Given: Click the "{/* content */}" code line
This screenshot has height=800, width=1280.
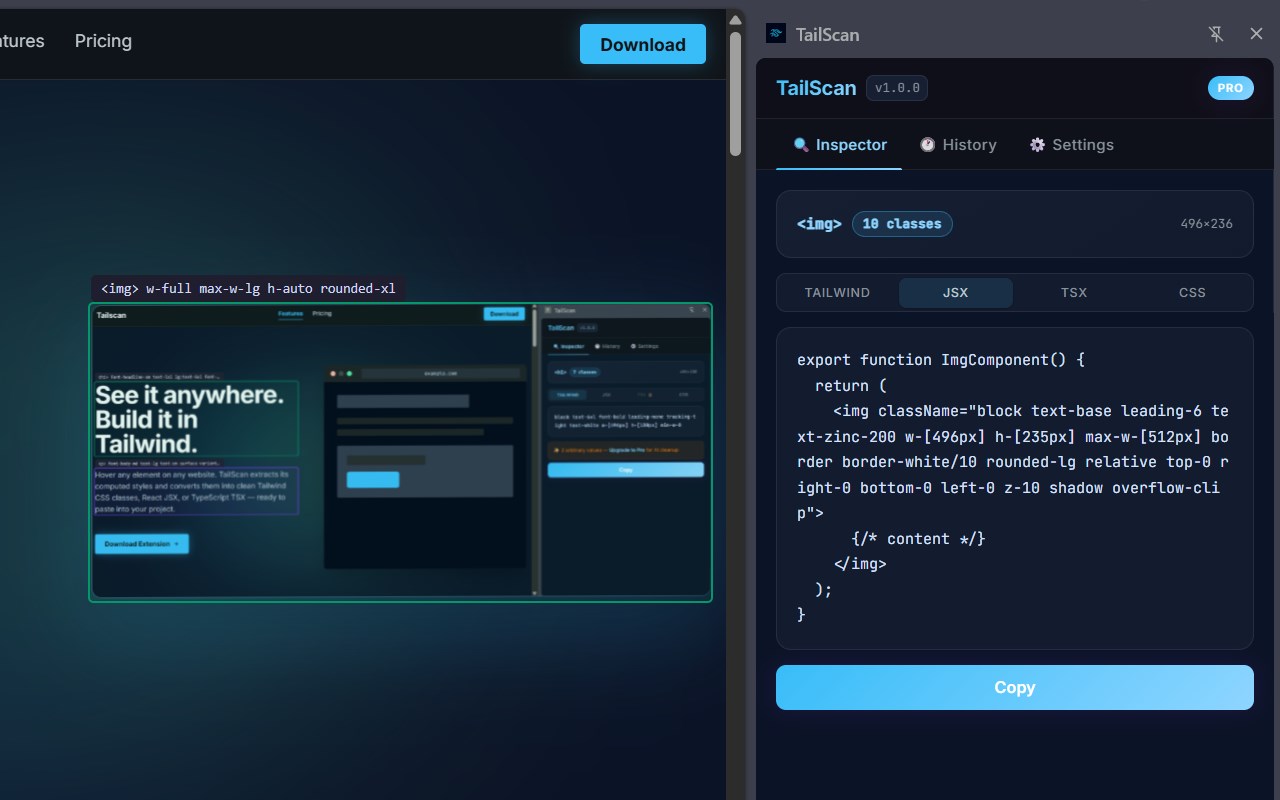Looking at the screenshot, I should coord(919,539).
